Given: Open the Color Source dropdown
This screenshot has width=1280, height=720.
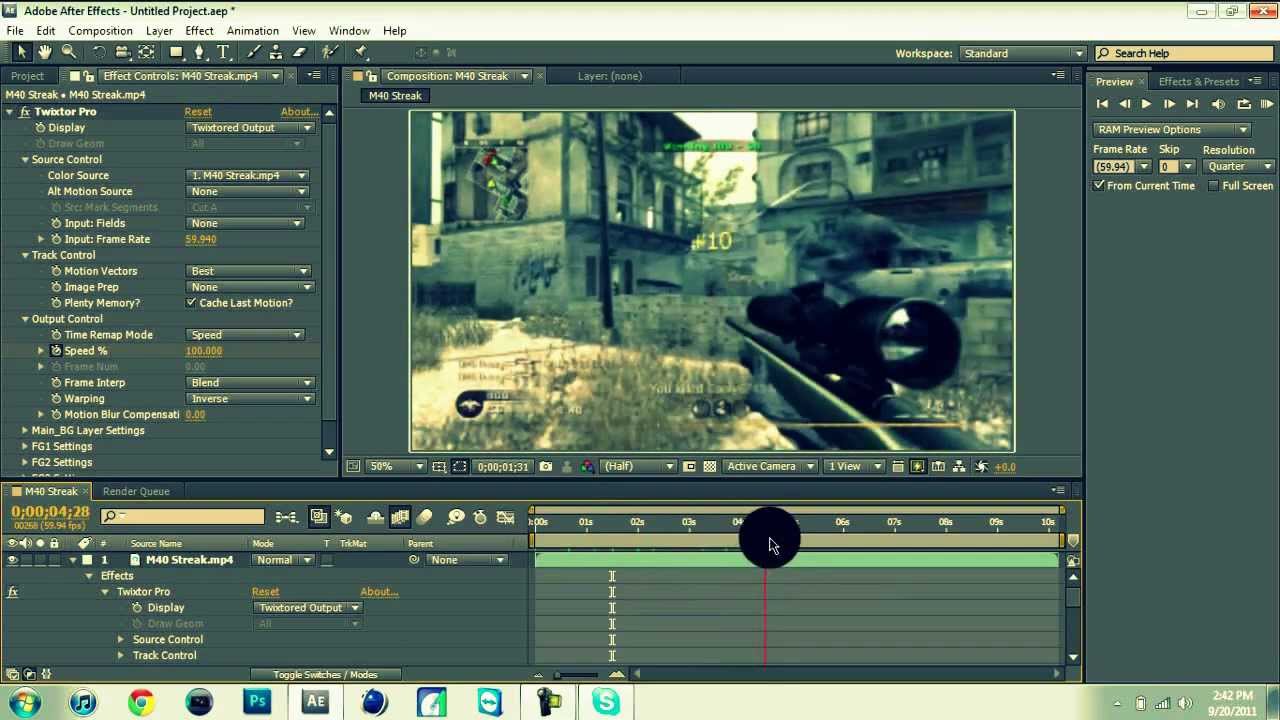Looking at the screenshot, I should coord(247,176).
